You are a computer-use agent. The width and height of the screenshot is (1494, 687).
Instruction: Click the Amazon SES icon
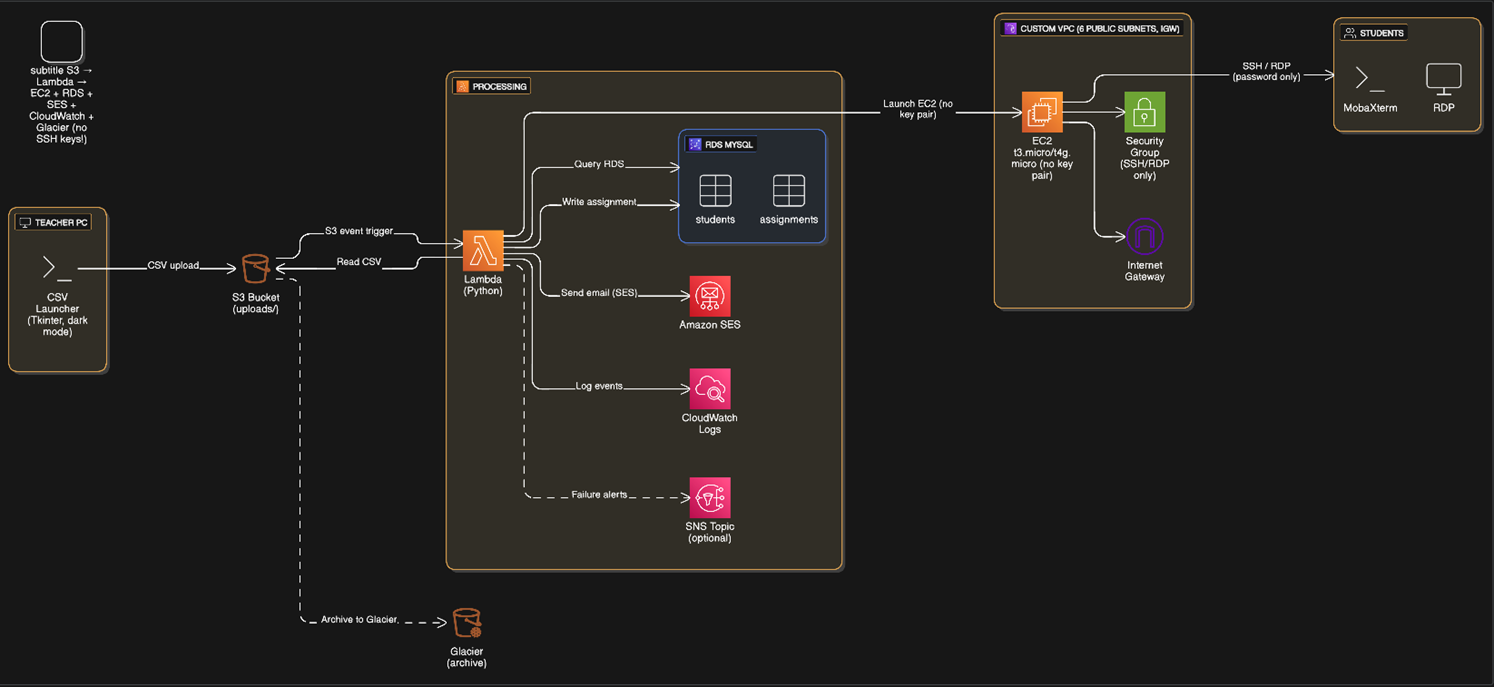coord(710,296)
